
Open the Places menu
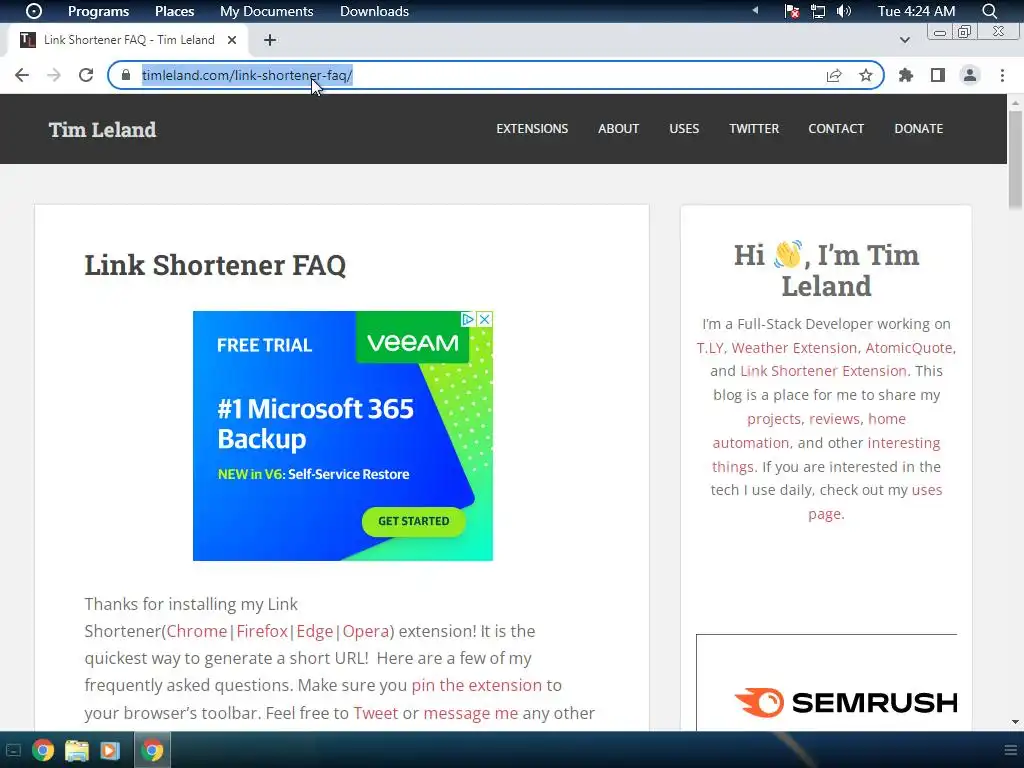[174, 11]
